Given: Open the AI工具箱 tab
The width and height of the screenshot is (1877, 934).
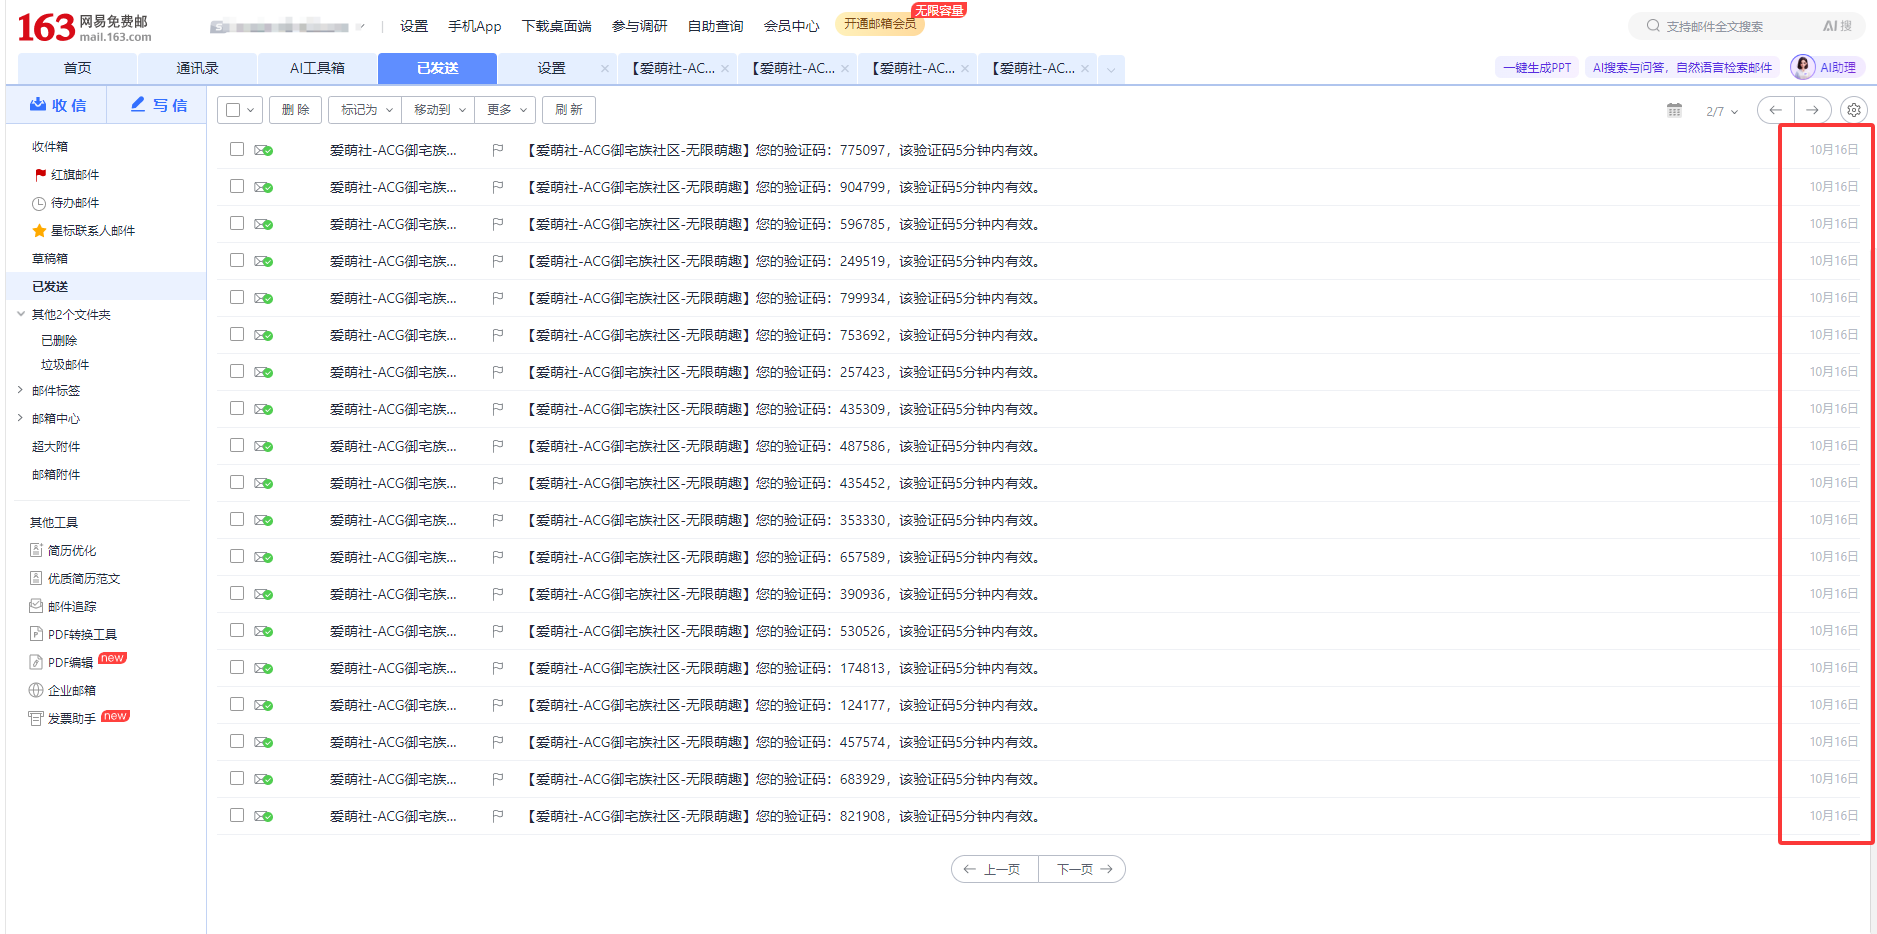Looking at the screenshot, I should (x=317, y=68).
